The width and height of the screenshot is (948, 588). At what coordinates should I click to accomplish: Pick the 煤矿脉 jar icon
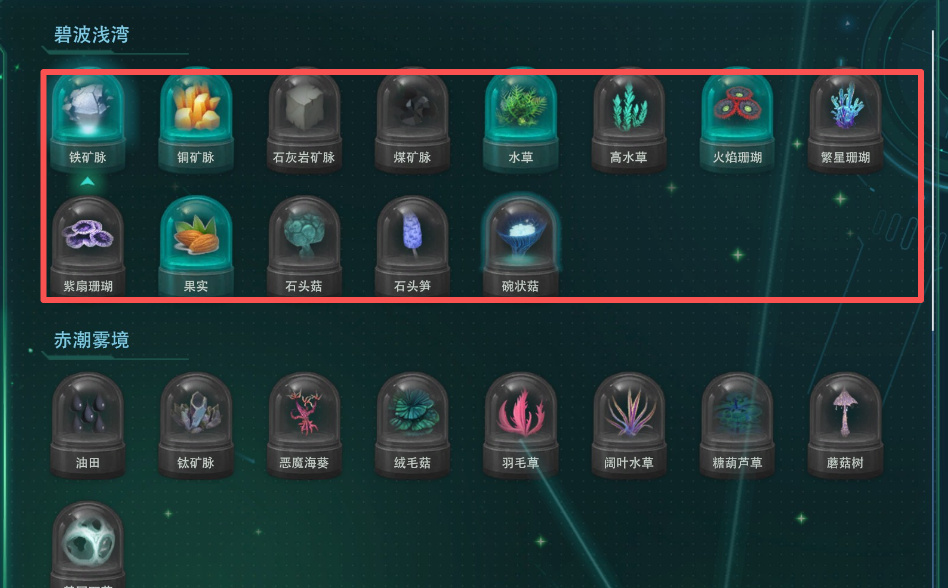coord(412,119)
